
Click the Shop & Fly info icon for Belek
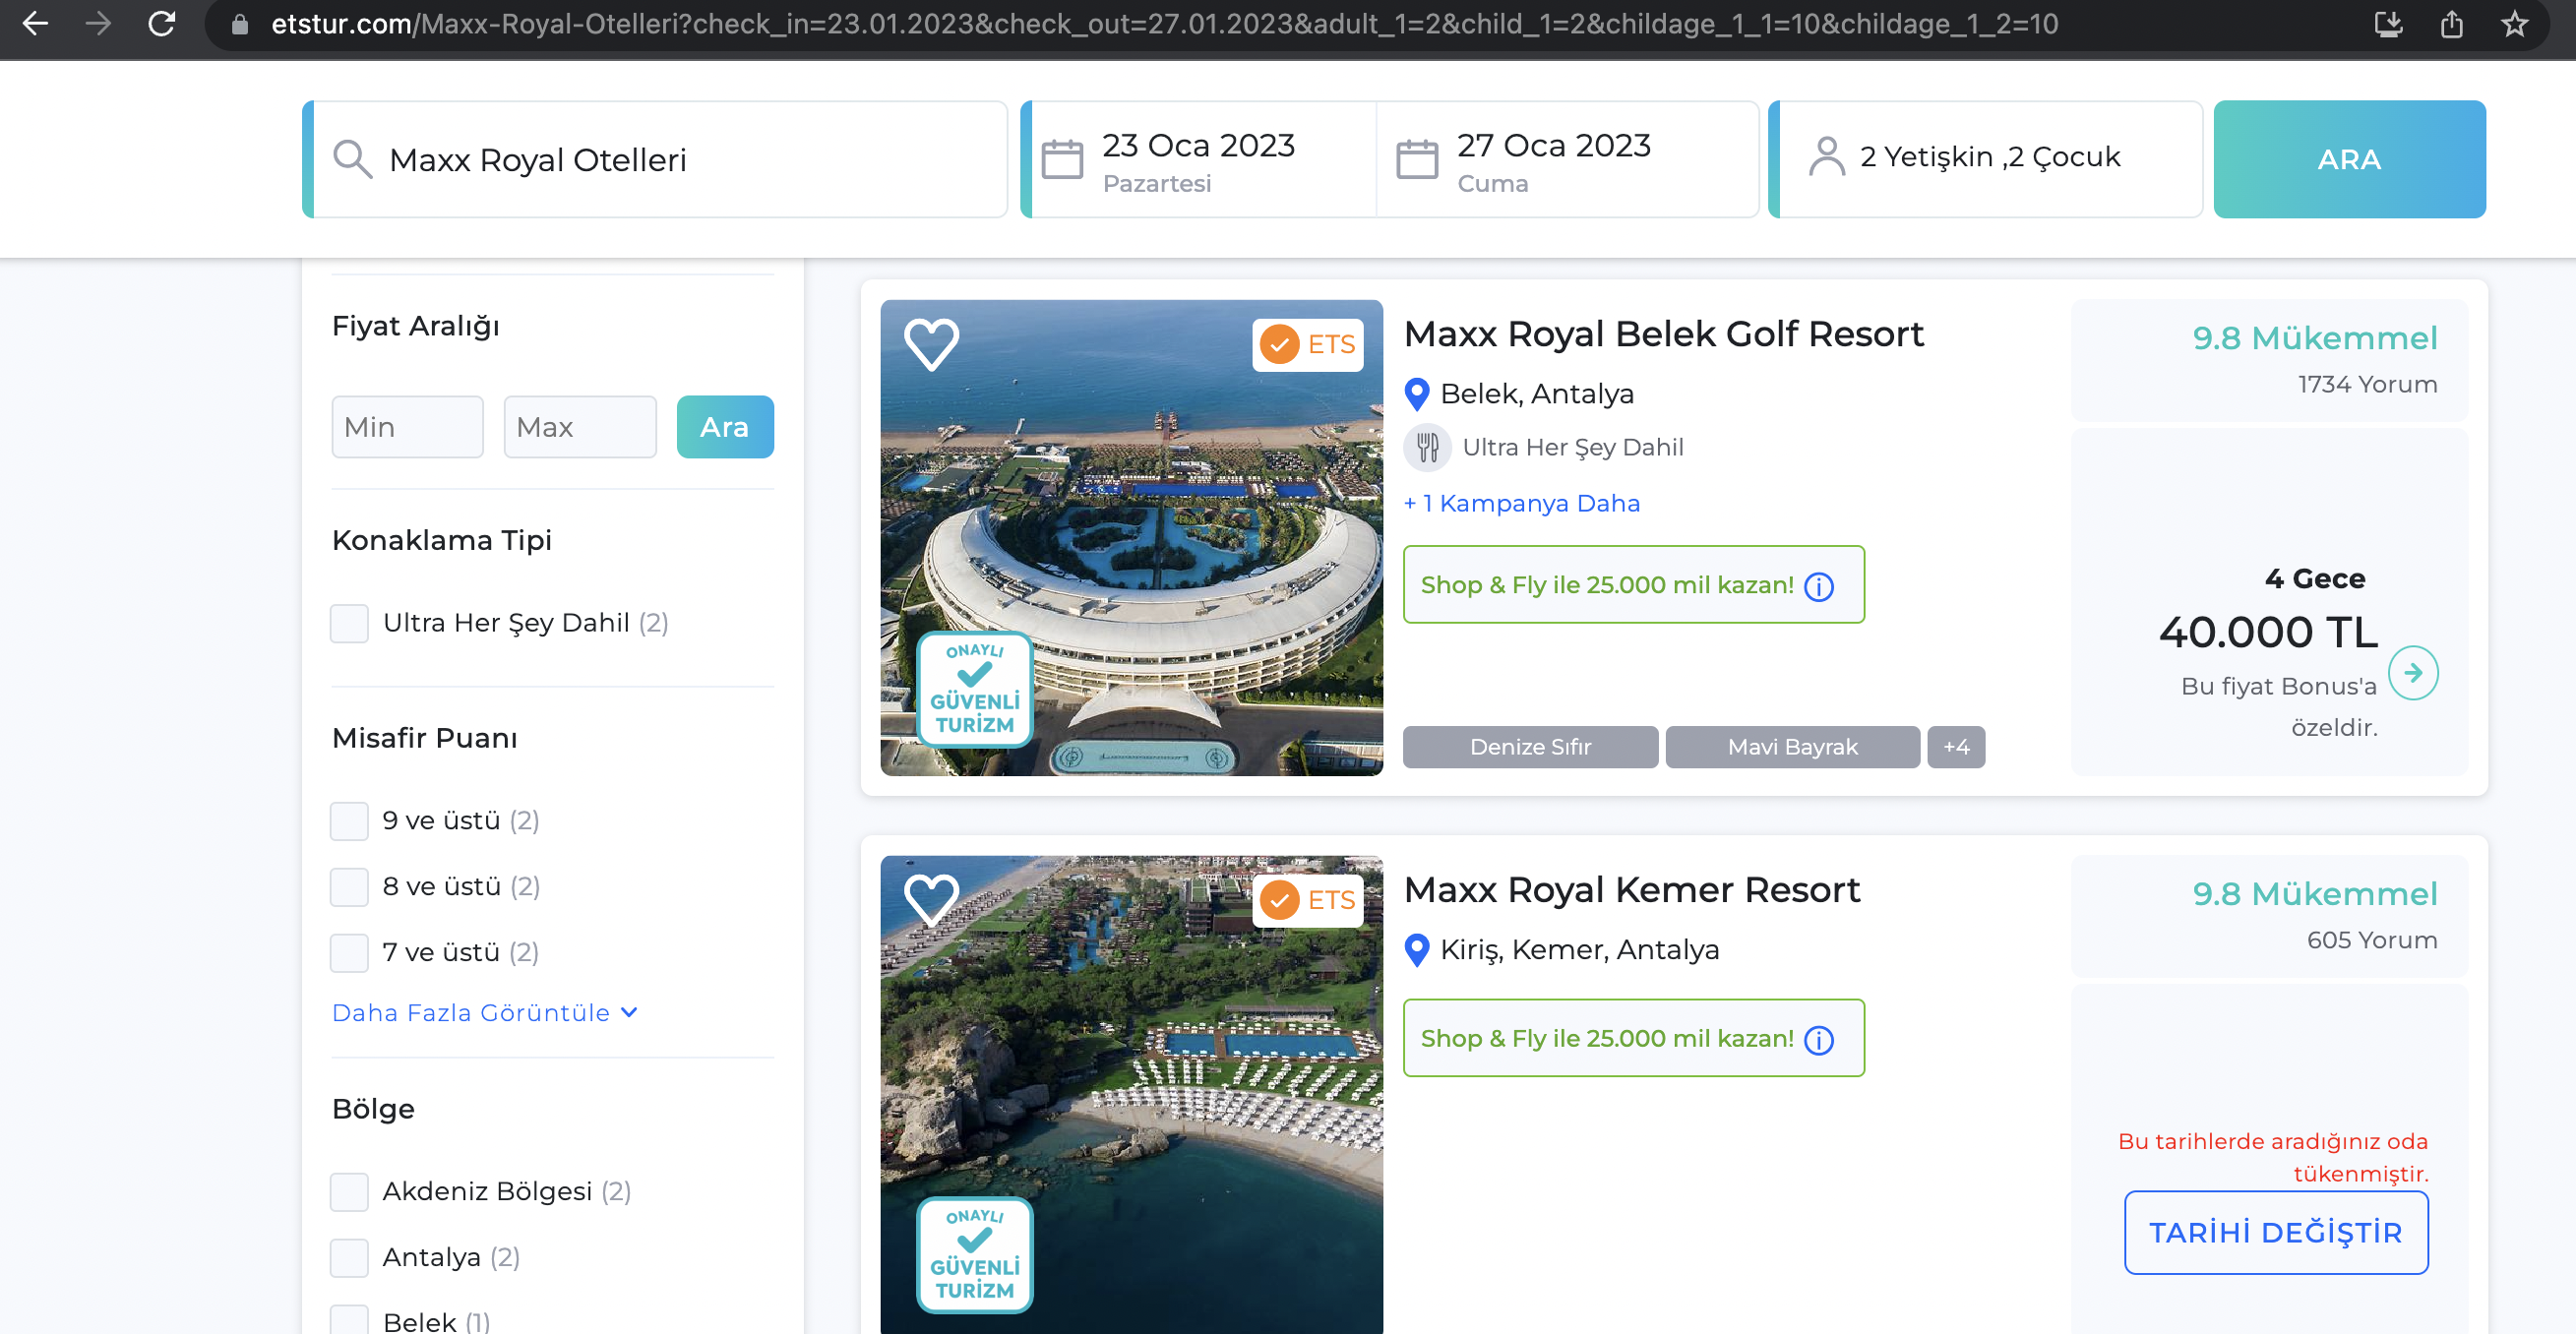coord(1818,586)
